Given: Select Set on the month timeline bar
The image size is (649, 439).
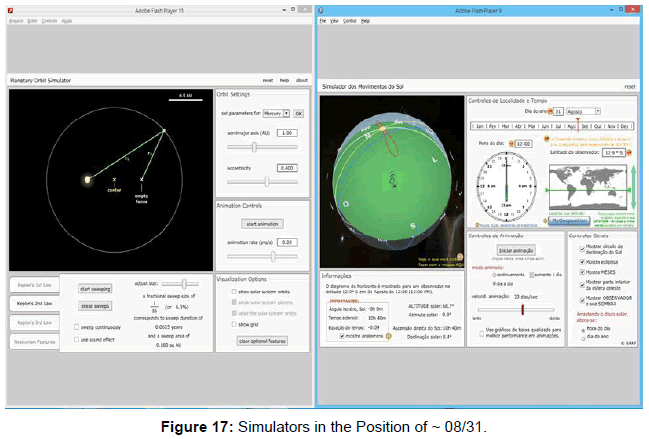Looking at the screenshot, I should 584,127.
